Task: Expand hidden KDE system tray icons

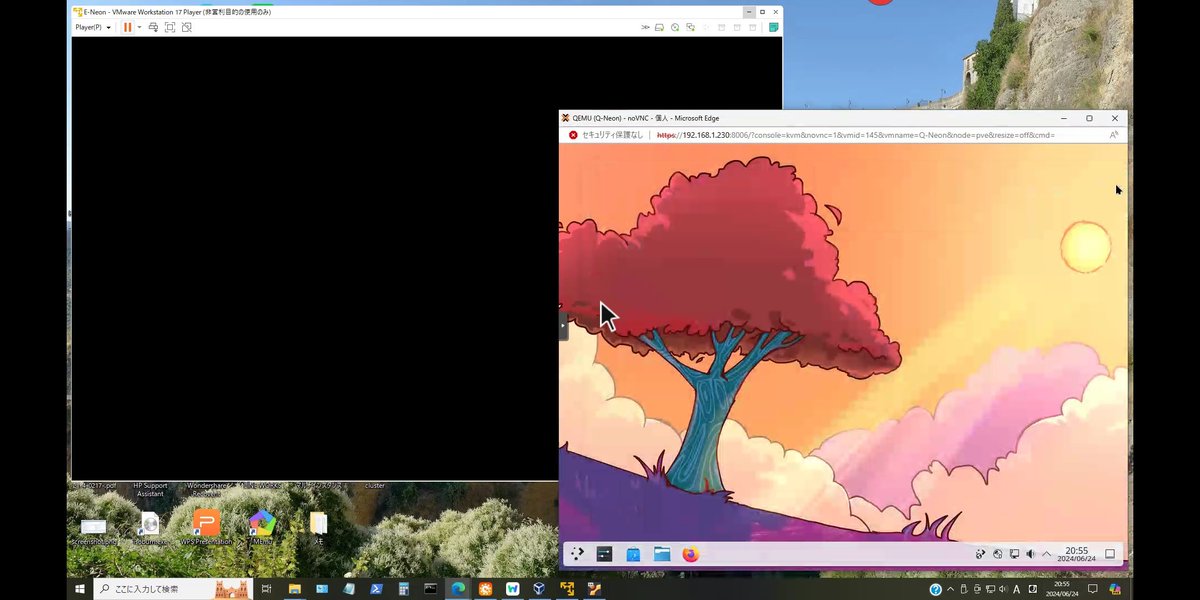Action: 1046,554
